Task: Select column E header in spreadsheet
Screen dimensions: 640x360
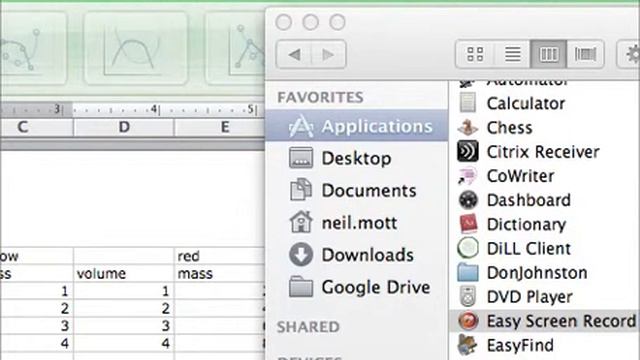Action: pyautogui.click(x=220, y=127)
